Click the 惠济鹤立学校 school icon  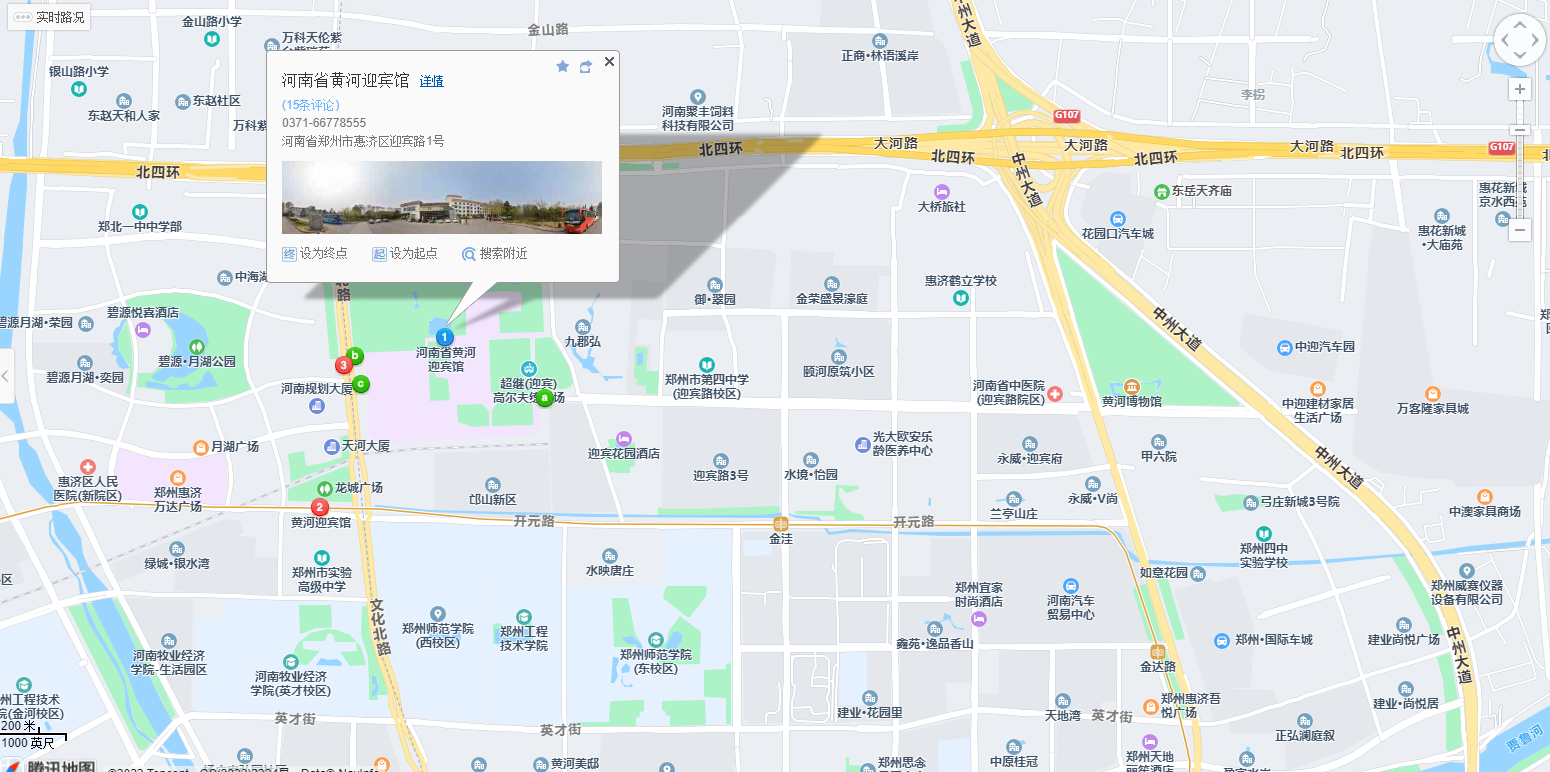pyautogui.click(x=961, y=298)
